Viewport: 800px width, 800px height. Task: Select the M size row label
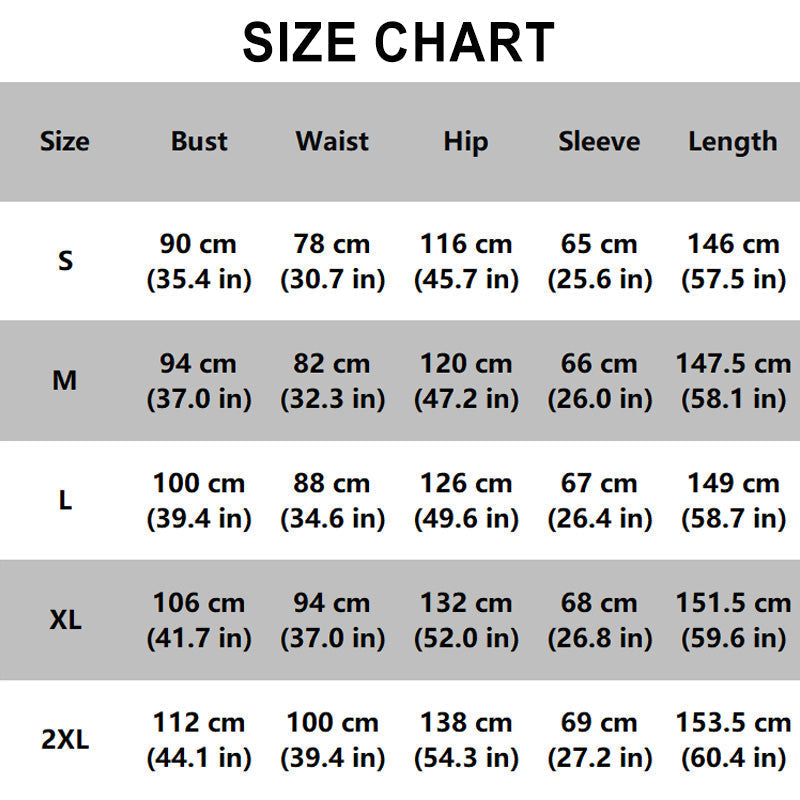65,381
